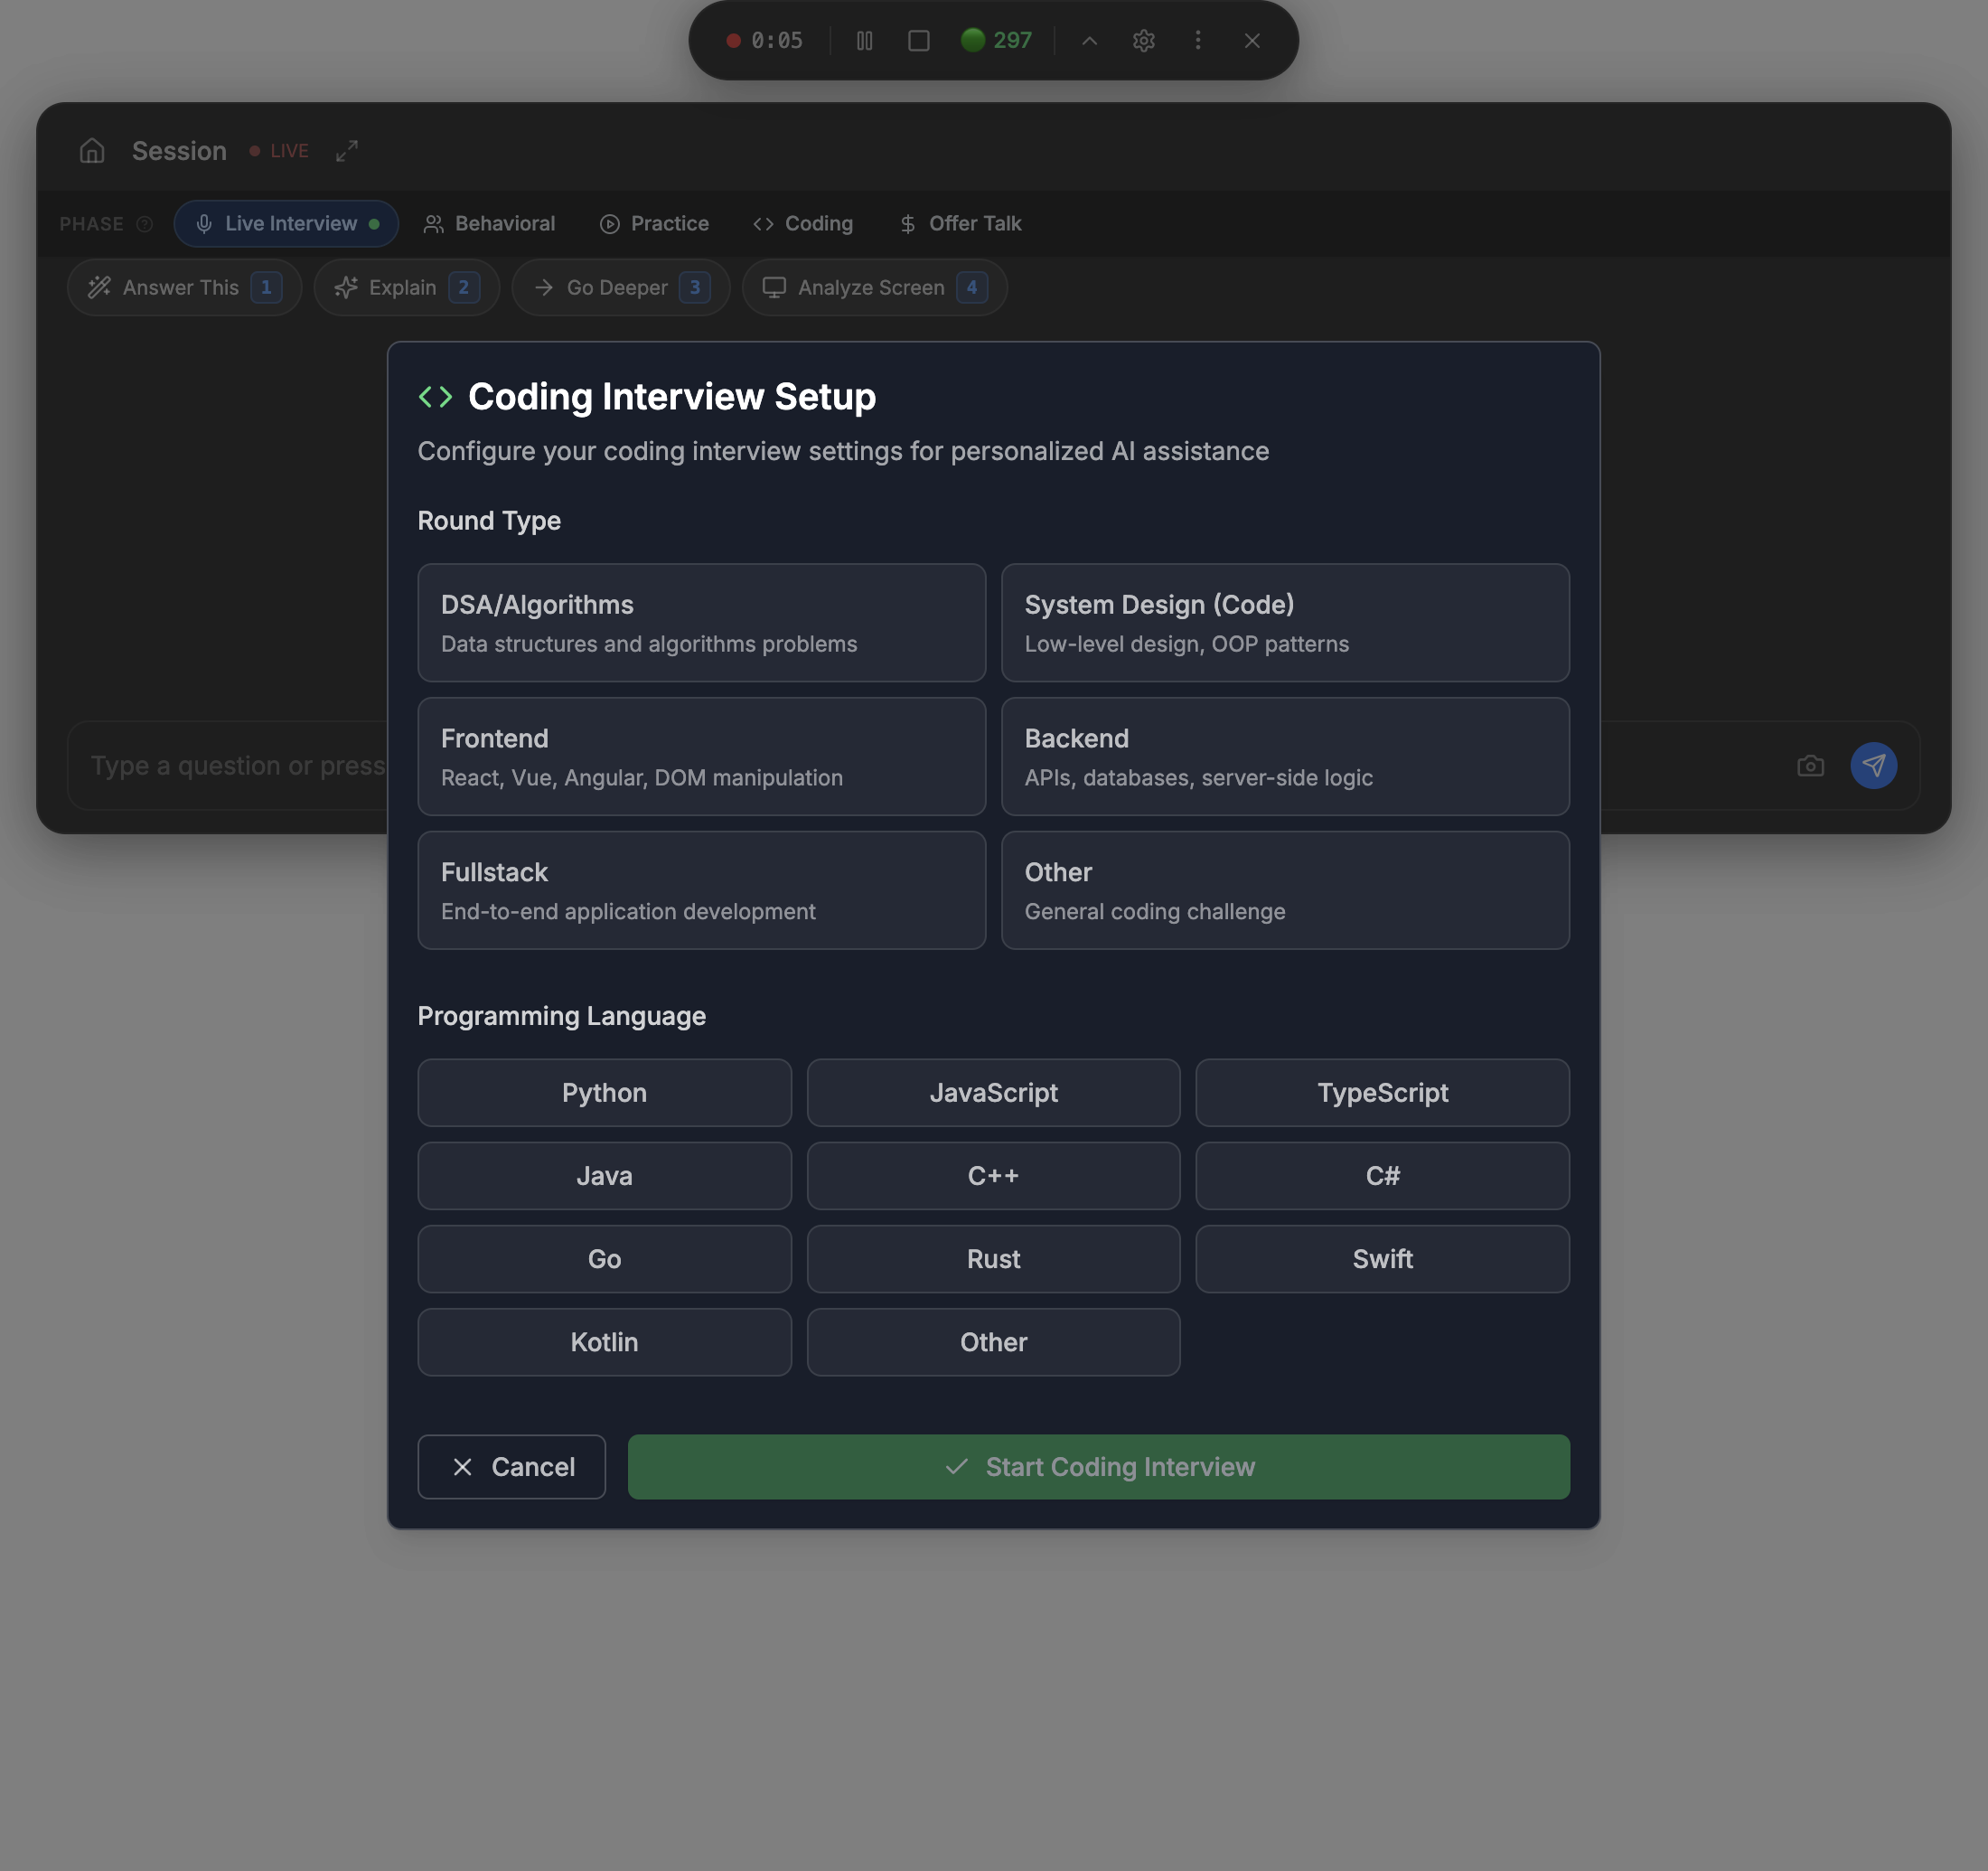
Task: Start Coding Interview
Action: tap(1099, 1467)
